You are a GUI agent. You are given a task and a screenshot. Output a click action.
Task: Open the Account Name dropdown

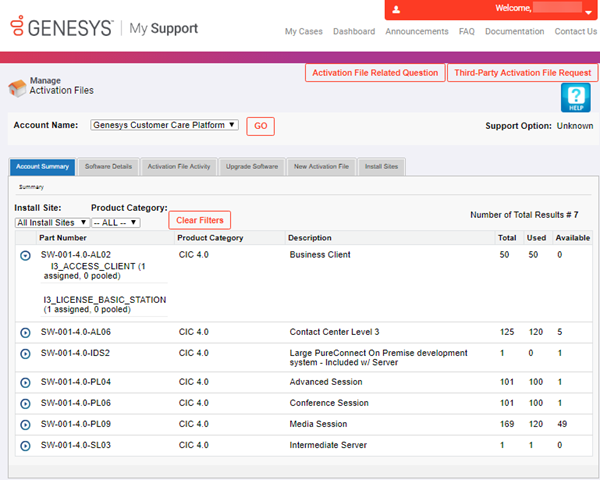point(165,125)
